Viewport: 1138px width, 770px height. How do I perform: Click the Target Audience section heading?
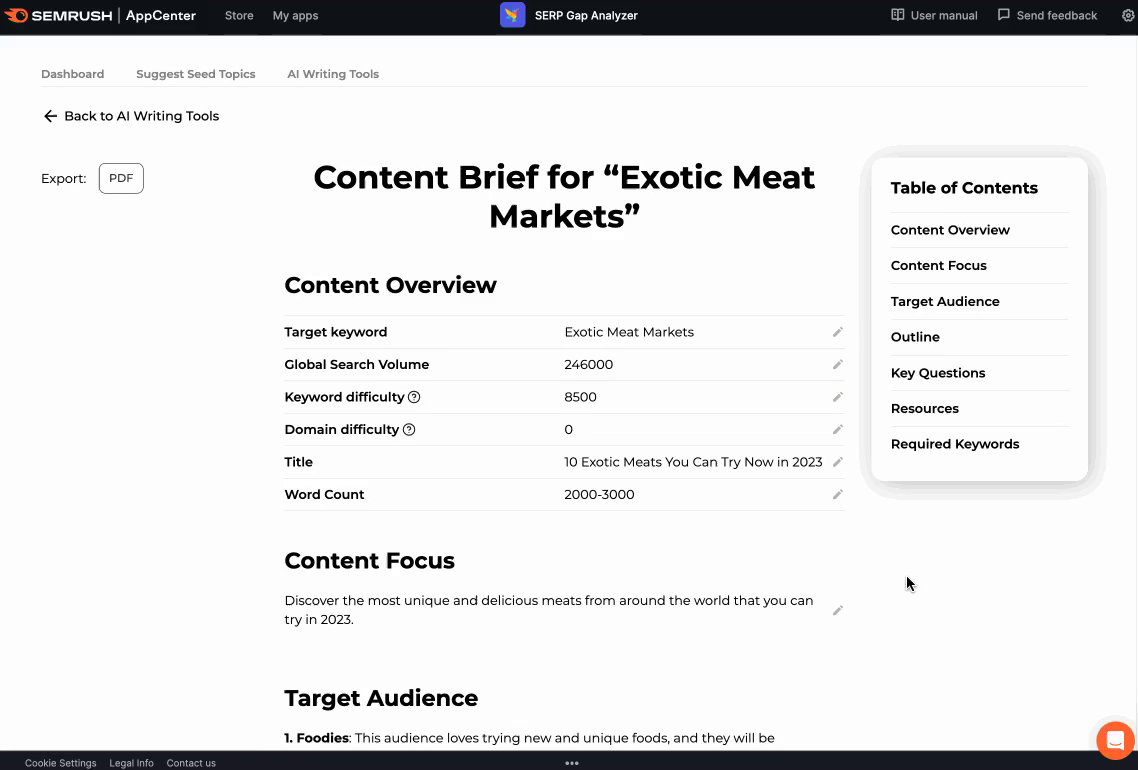pyautogui.click(x=381, y=698)
